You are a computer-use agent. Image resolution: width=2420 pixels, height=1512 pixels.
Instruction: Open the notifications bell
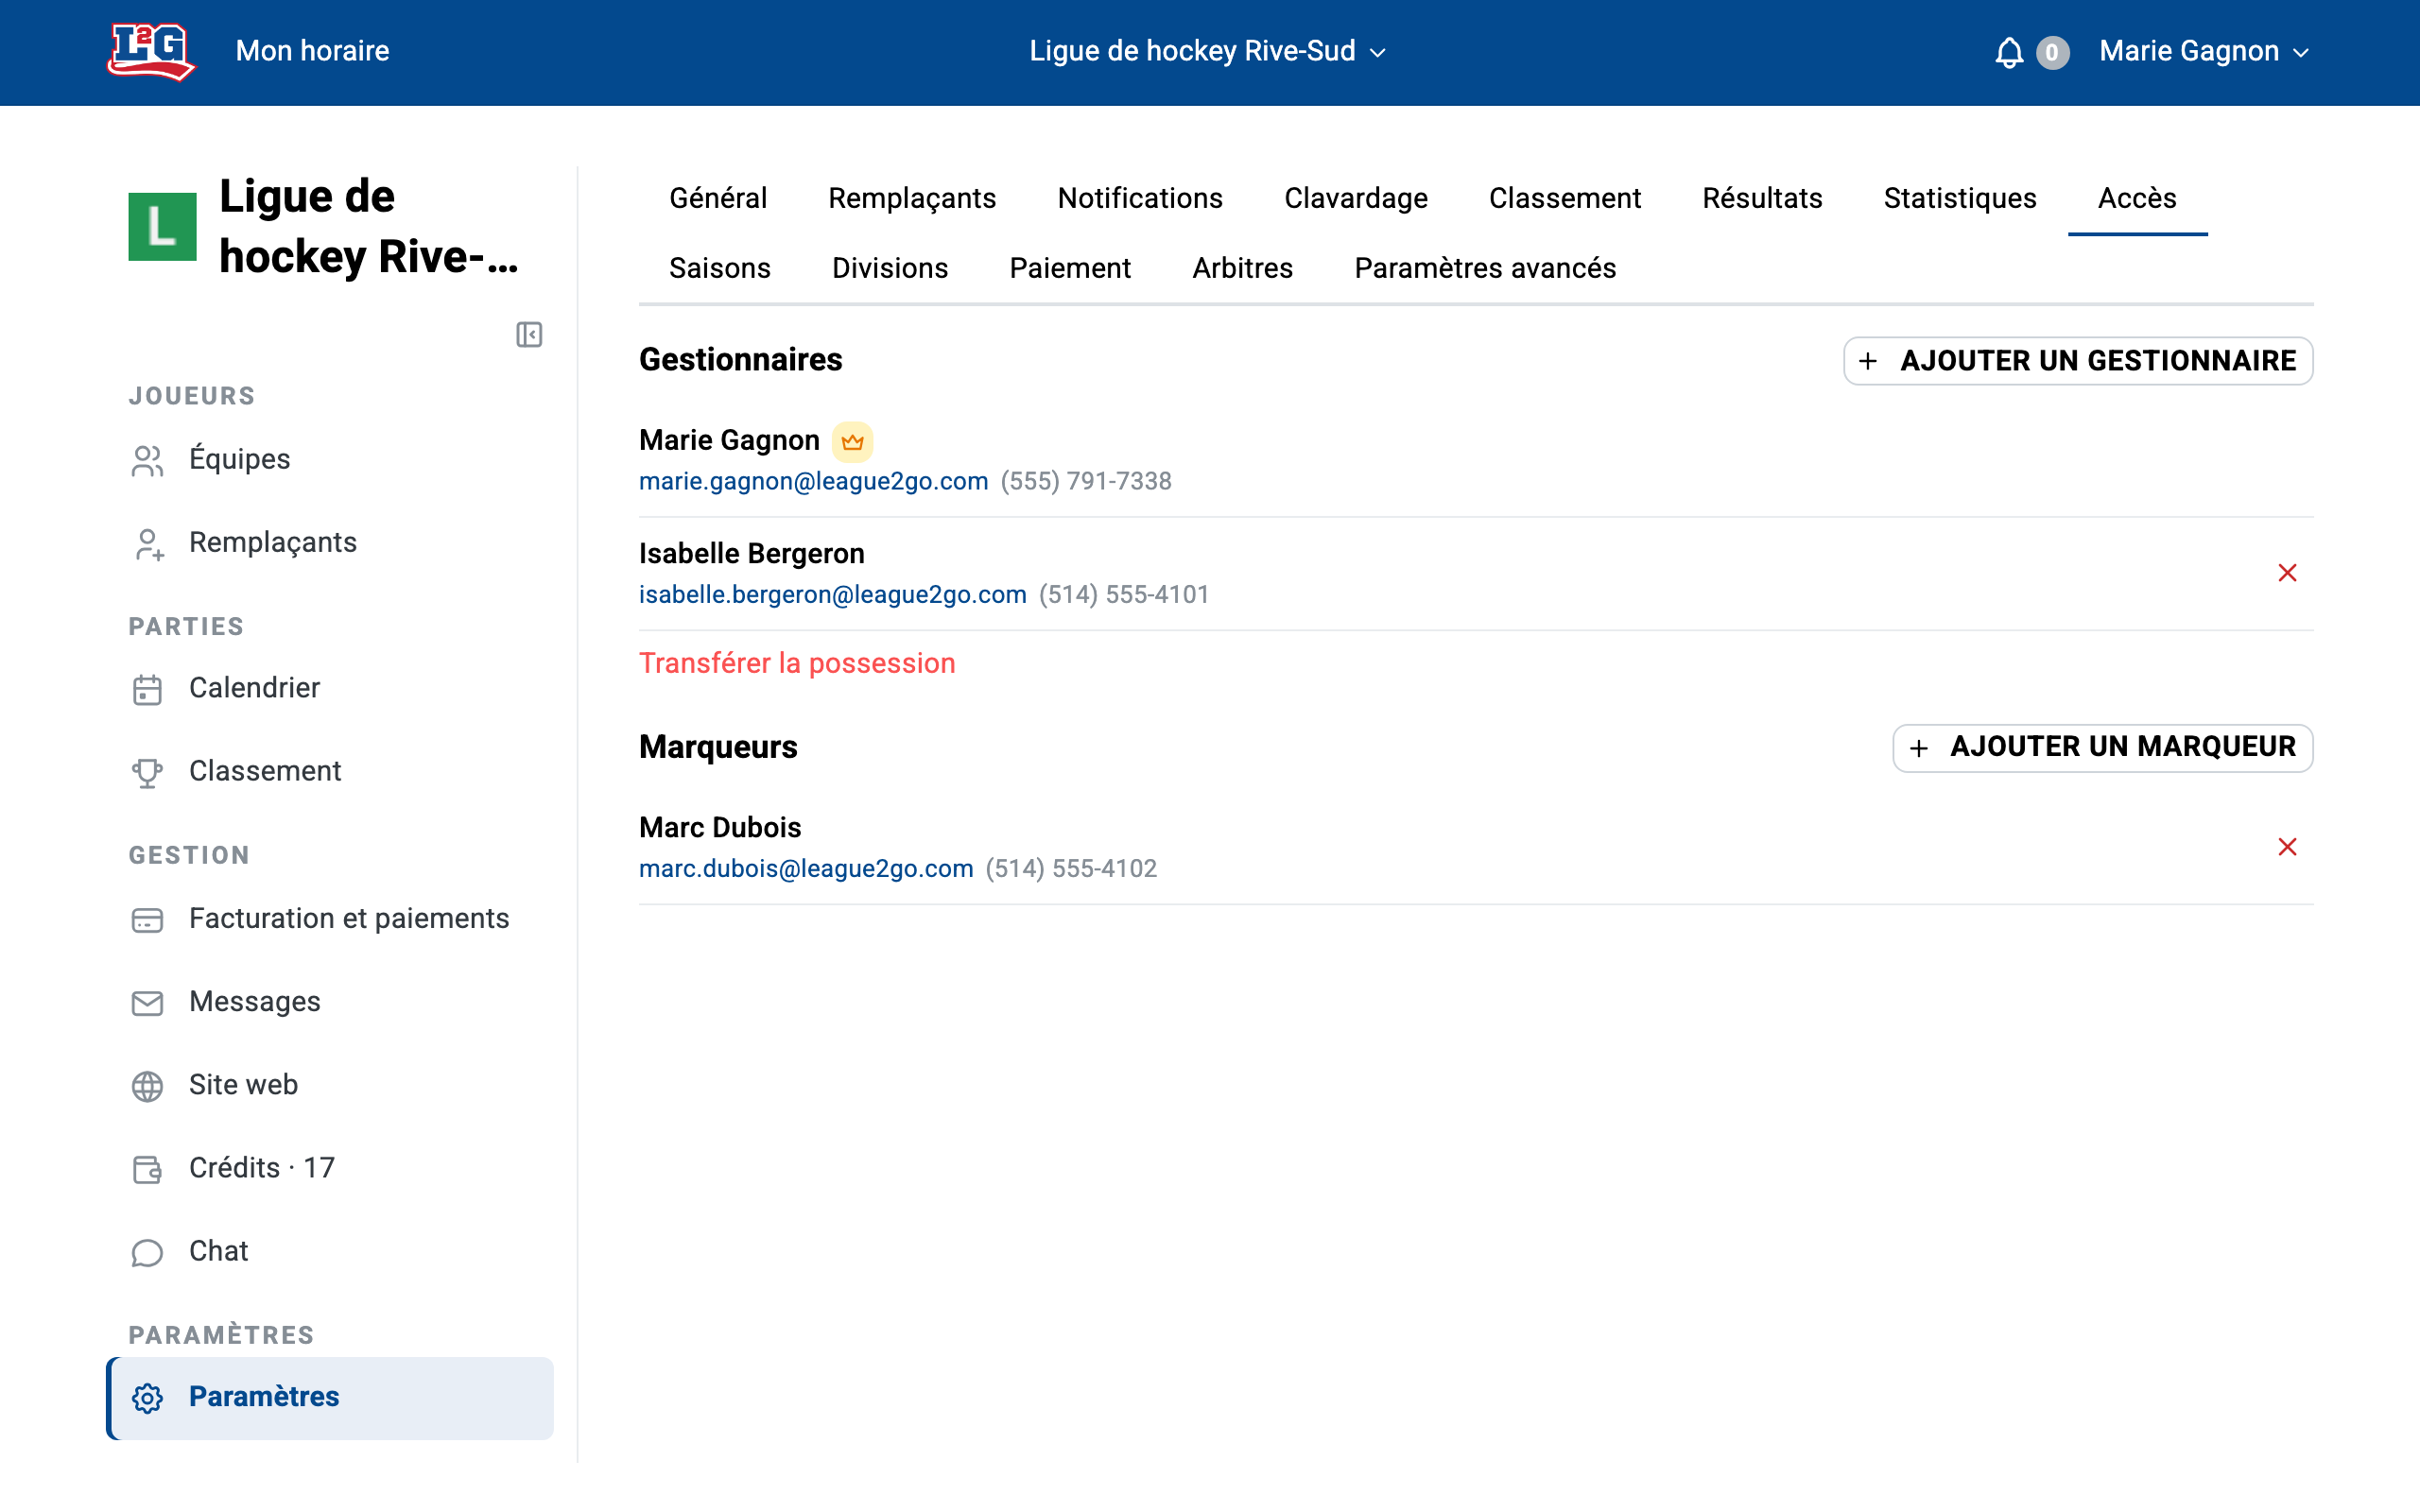point(2009,52)
